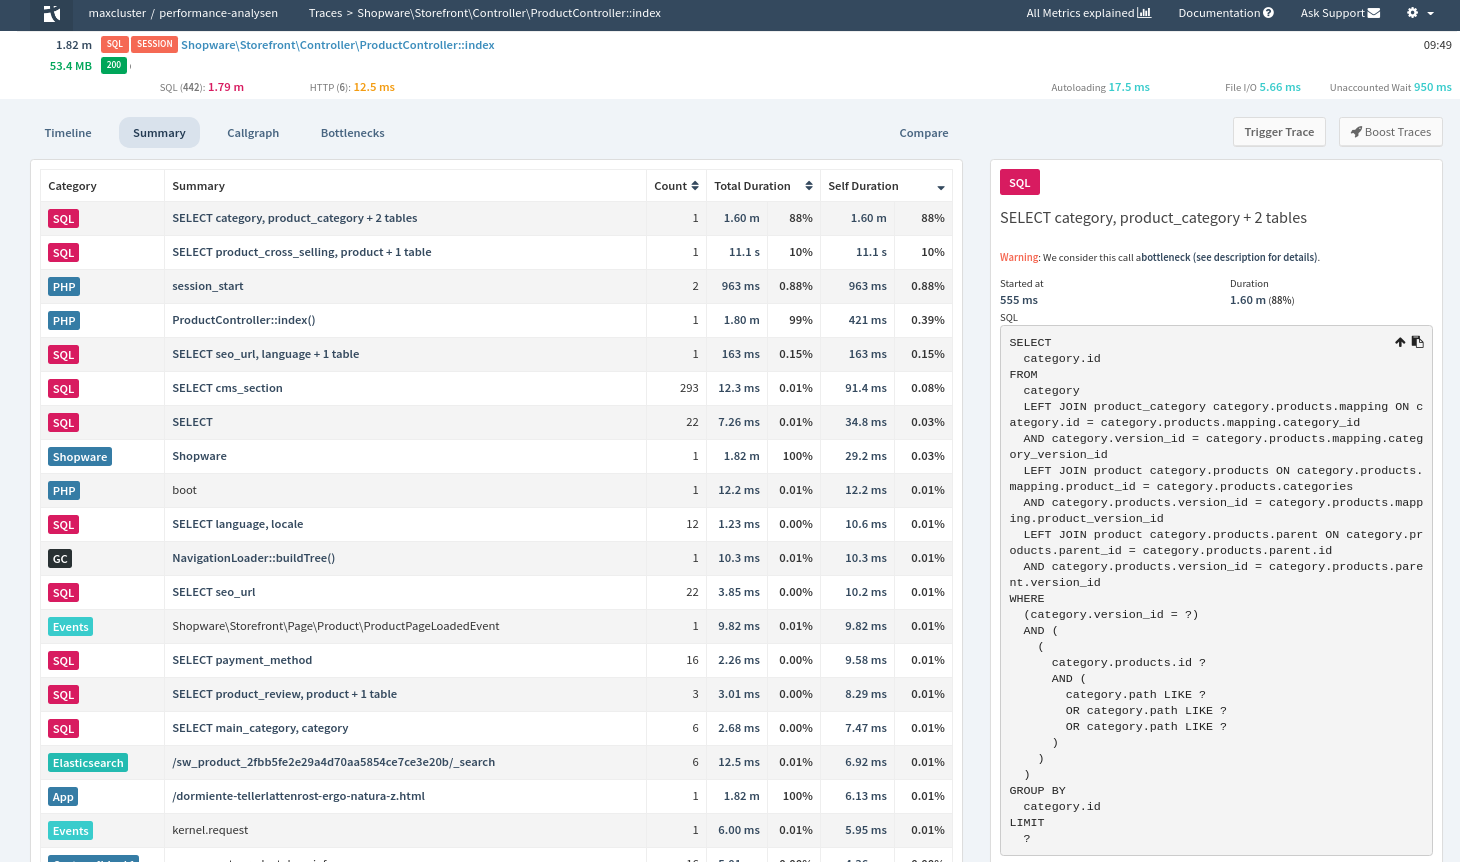Copy the SQL query to clipboard
1460x862 pixels.
(x=1417, y=341)
